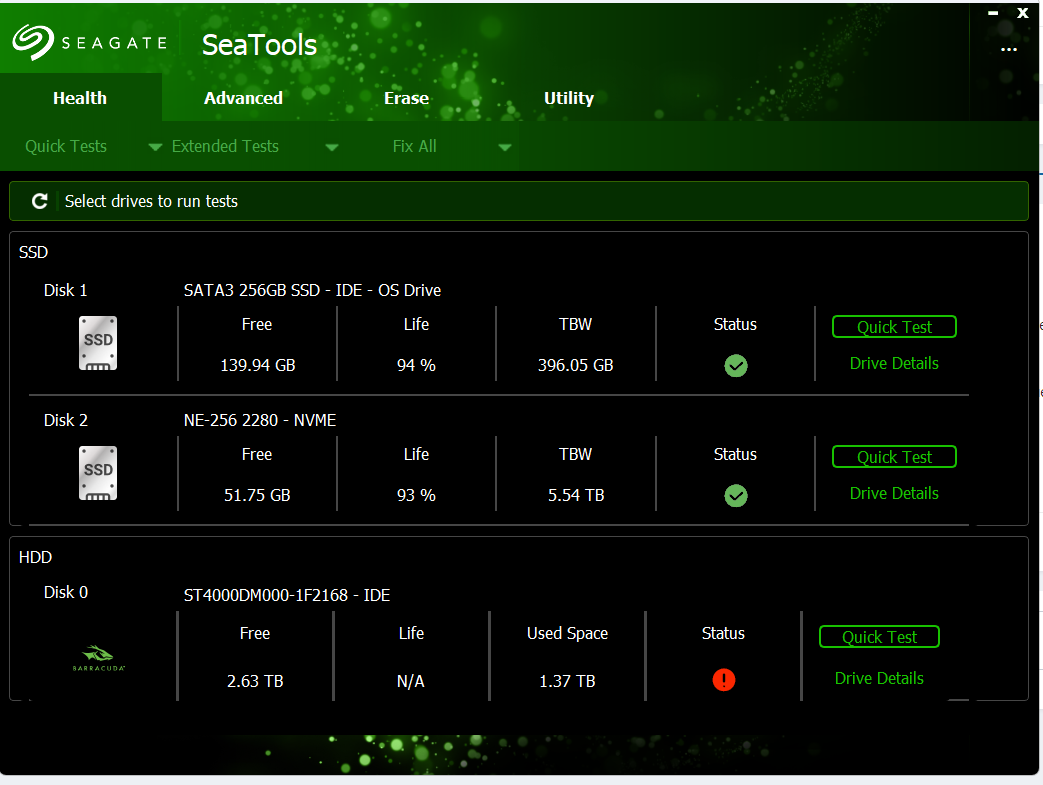Click the 139.94 GB free value
Image resolution: width=1043 pixels, height=785 pixels.
click(257, 365)
